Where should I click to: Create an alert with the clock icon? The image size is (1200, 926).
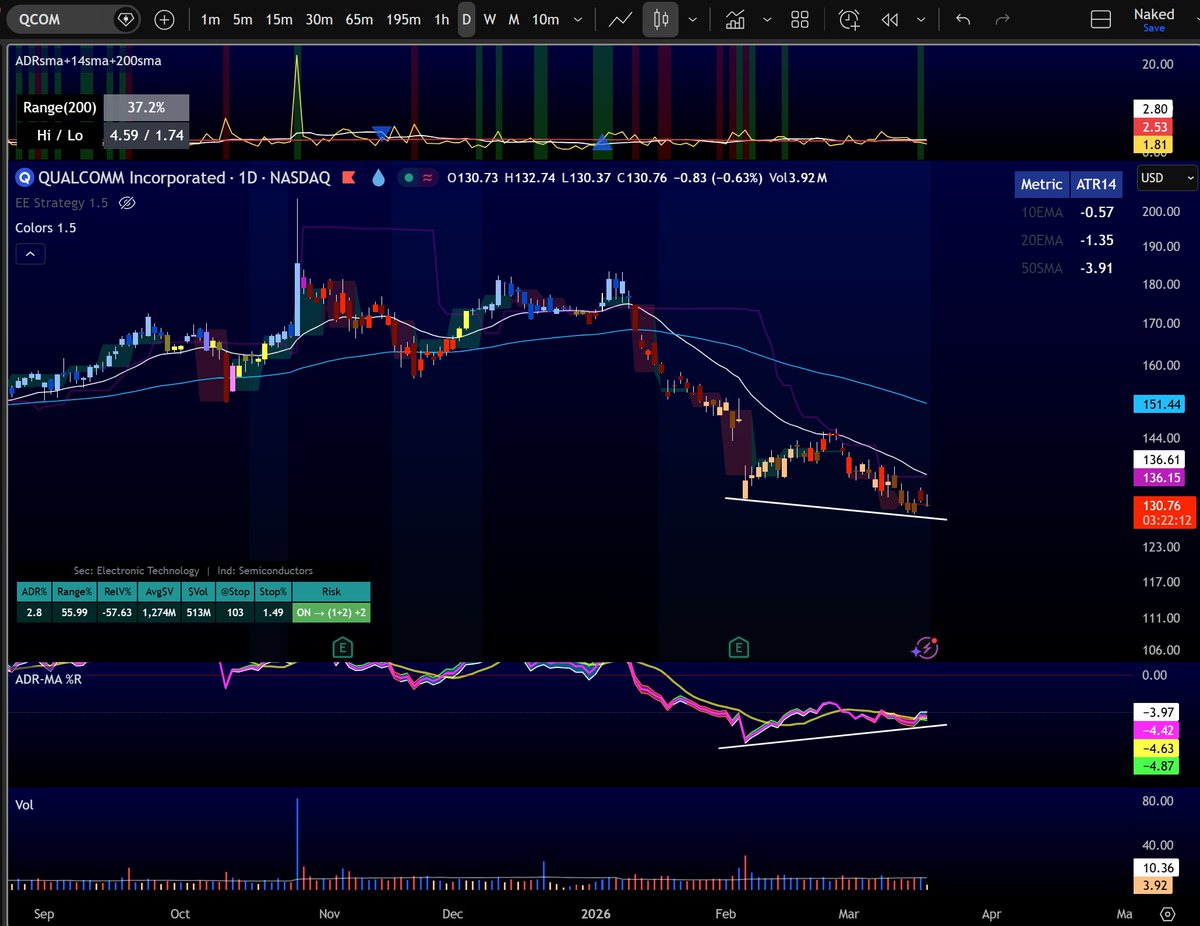click(849, 19)
